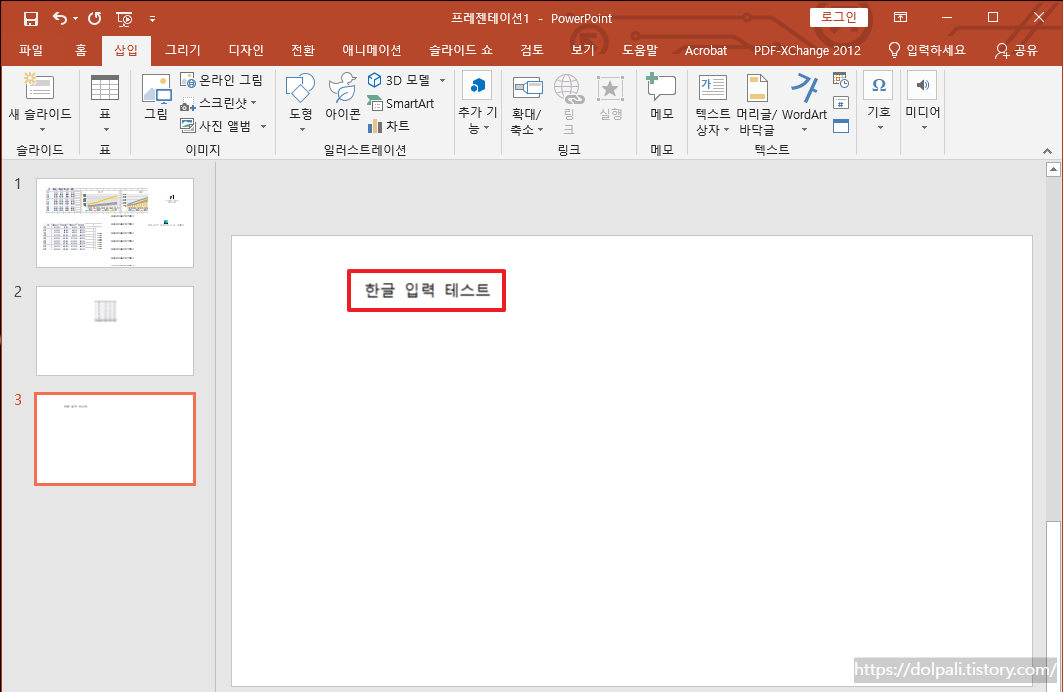Click the 로그인 sign-in button
The image size is (1063, 692).
coord(839,17)
